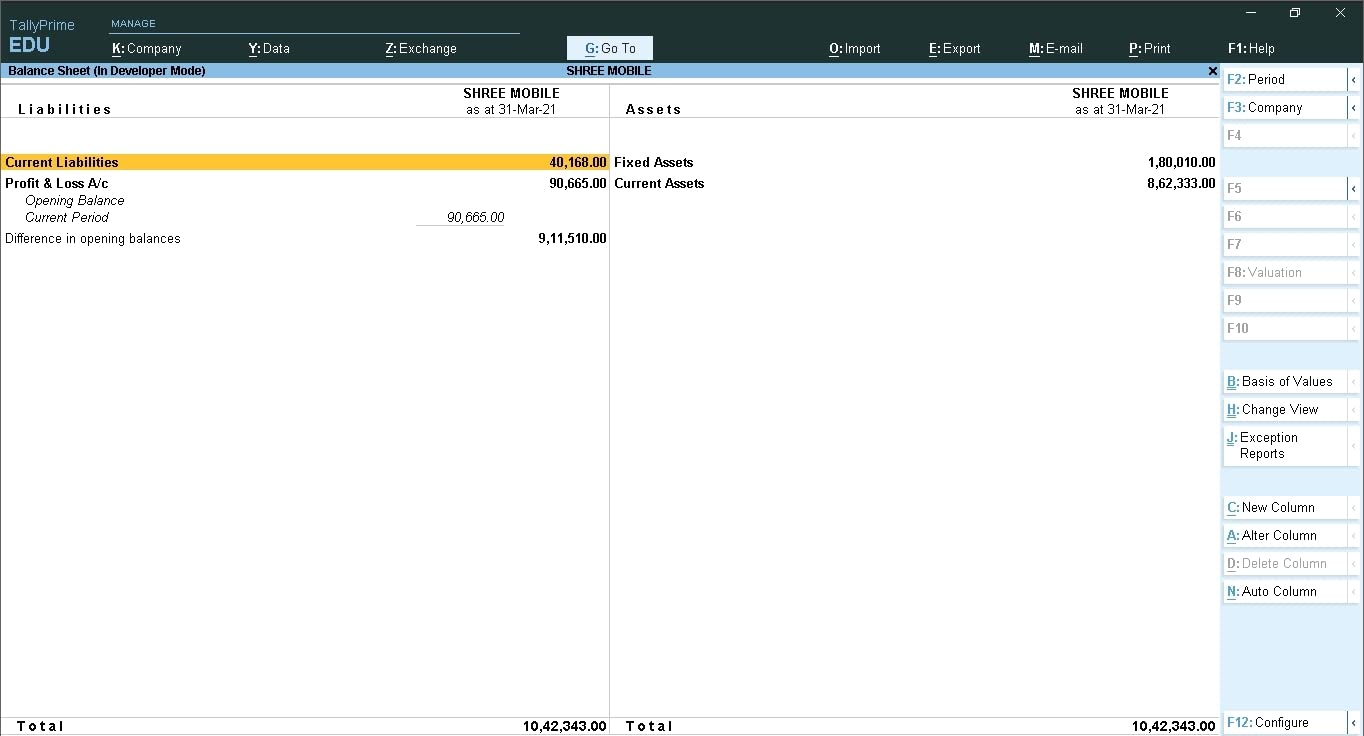
Task: Click A: Alter Column
Action: [1285, 535]
